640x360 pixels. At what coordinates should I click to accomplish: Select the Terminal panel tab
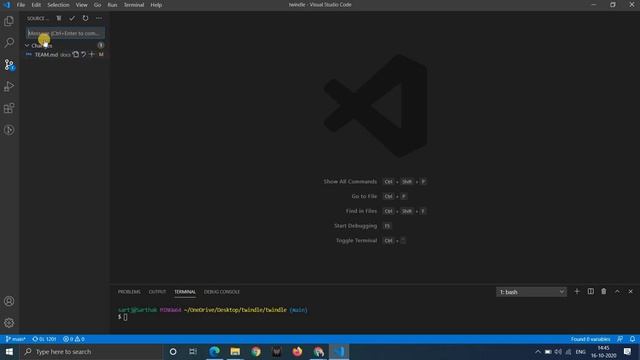185,292
